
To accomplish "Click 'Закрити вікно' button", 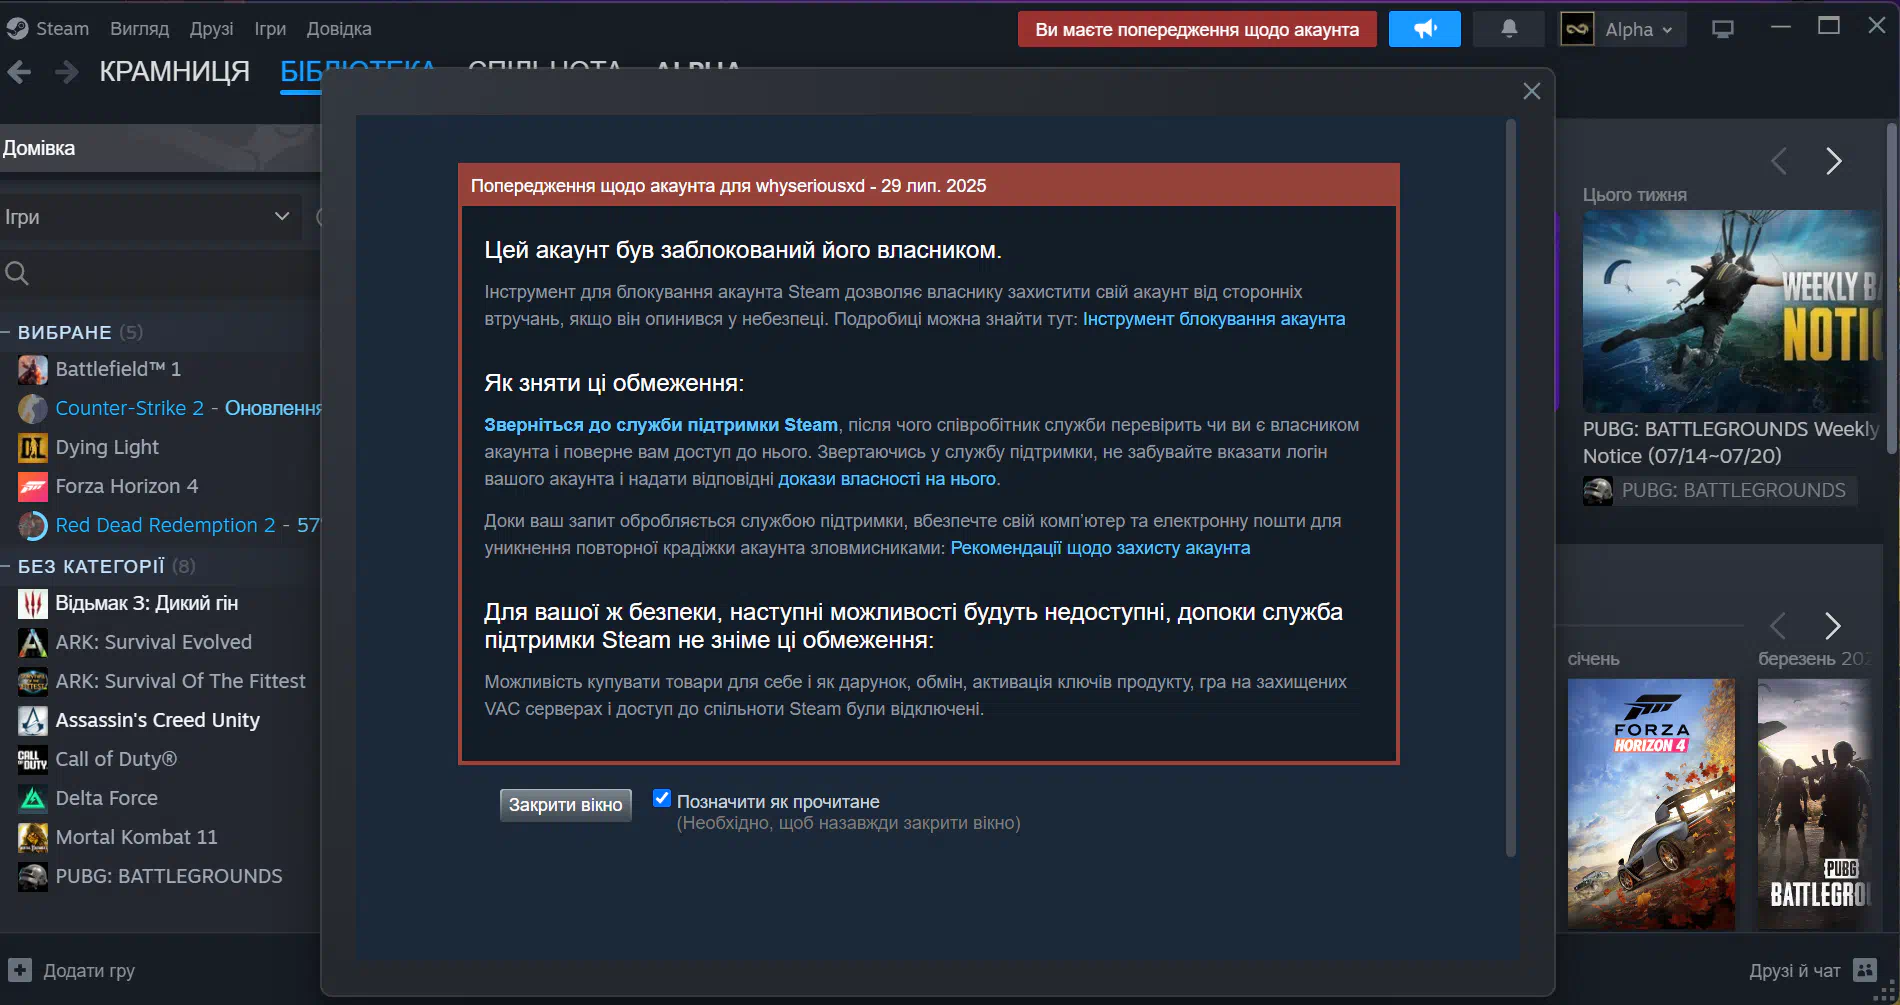I will pos(565,805).
